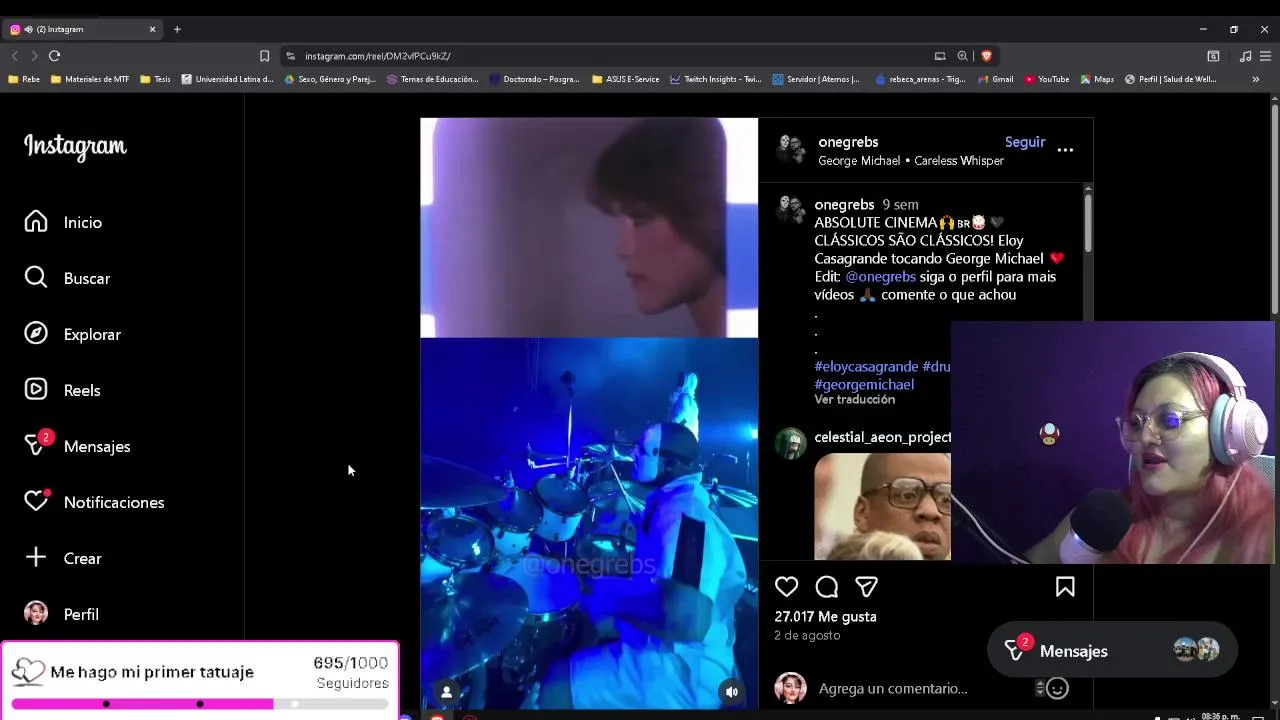Open ASUS E-Service bookmark folder
This screenshot has width=1280, height=720.
click(x=626, y=79)
